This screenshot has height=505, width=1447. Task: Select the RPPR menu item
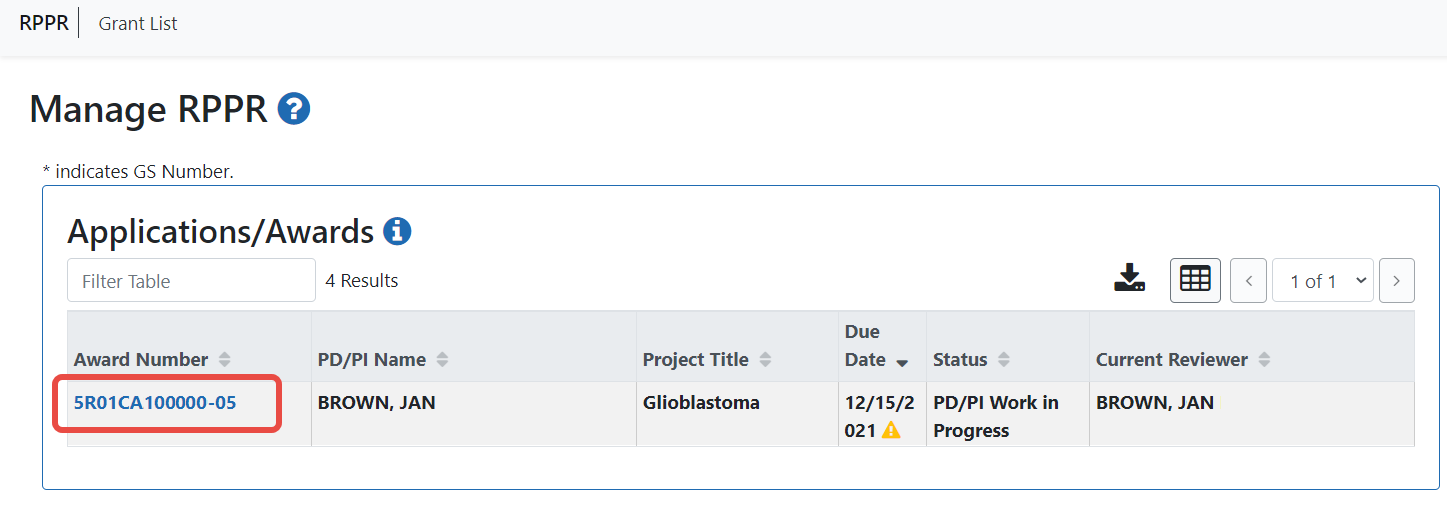pyautogui.click(x=44, y=23)
